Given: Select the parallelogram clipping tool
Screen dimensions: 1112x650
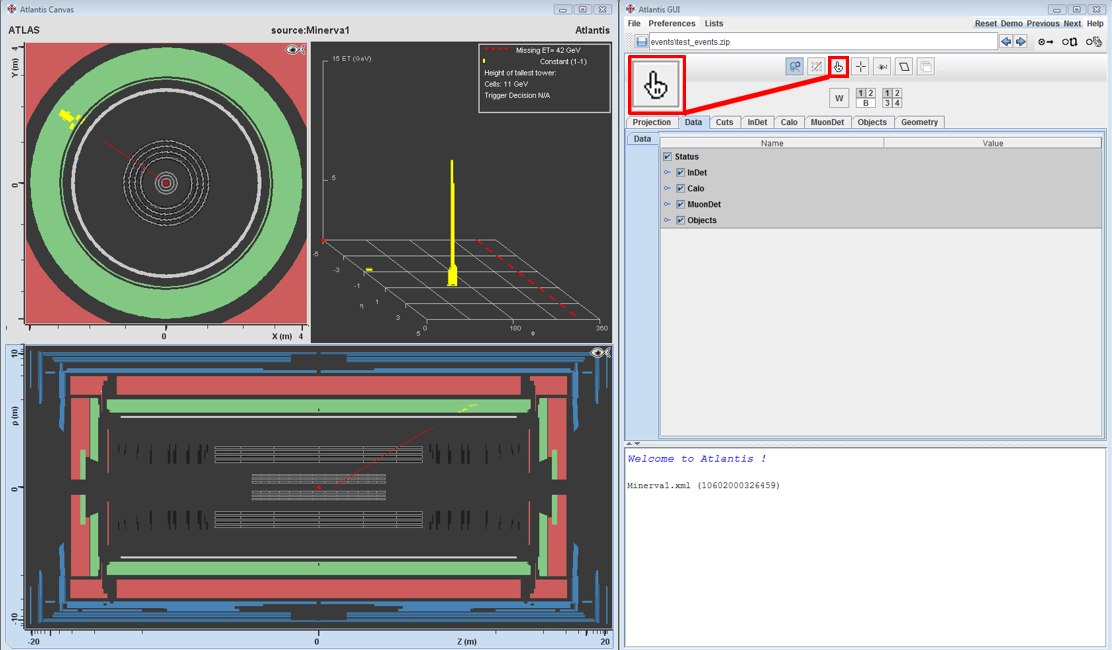Looking at the screenshot, I should (904, 67).
